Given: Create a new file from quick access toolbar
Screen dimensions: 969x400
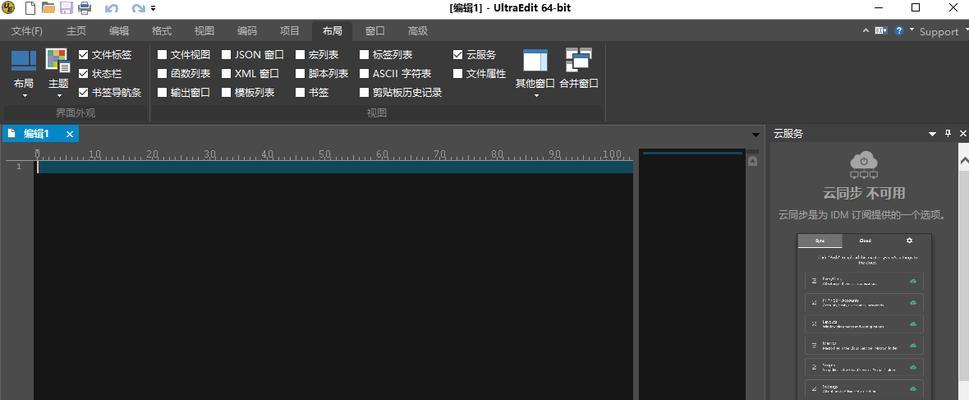Looking at the screenshot, I should tap(30, 8).
